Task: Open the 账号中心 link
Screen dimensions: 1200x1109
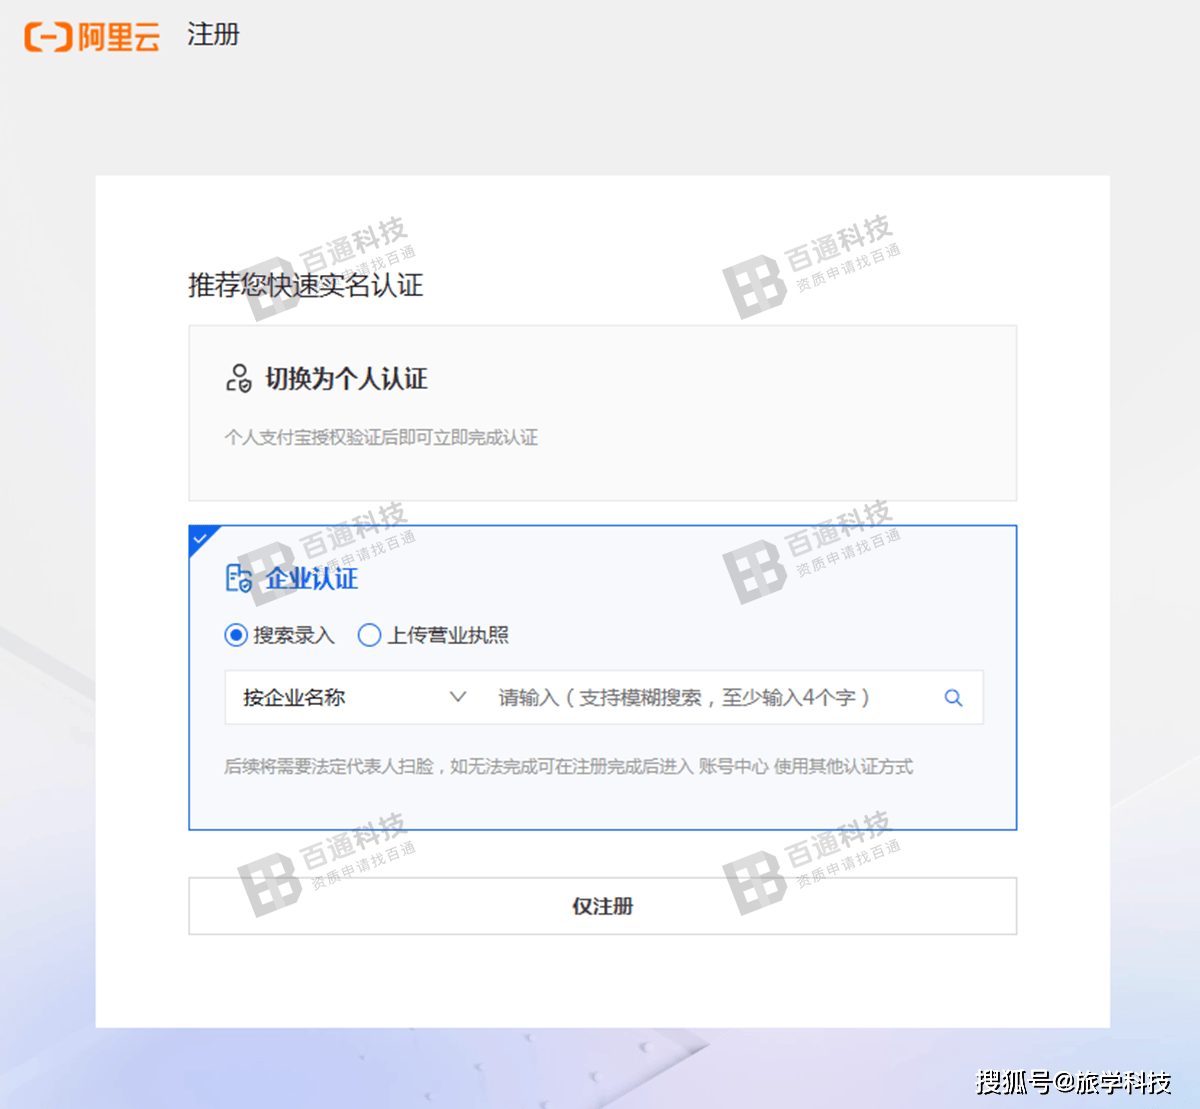Action: (732, 766)
